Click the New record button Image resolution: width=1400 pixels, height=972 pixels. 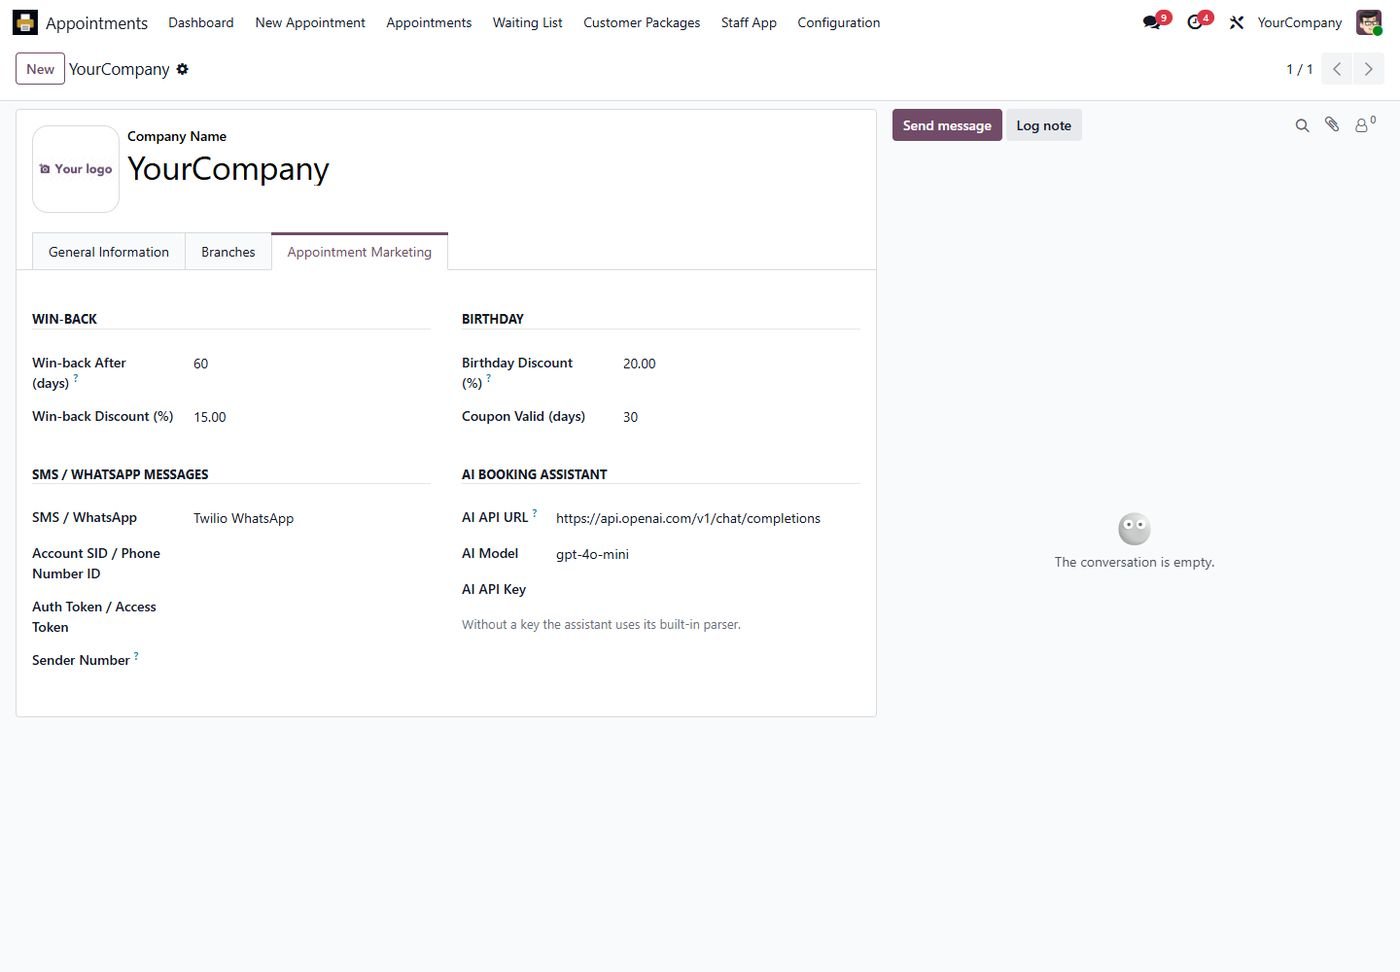[x=40, y=69]
